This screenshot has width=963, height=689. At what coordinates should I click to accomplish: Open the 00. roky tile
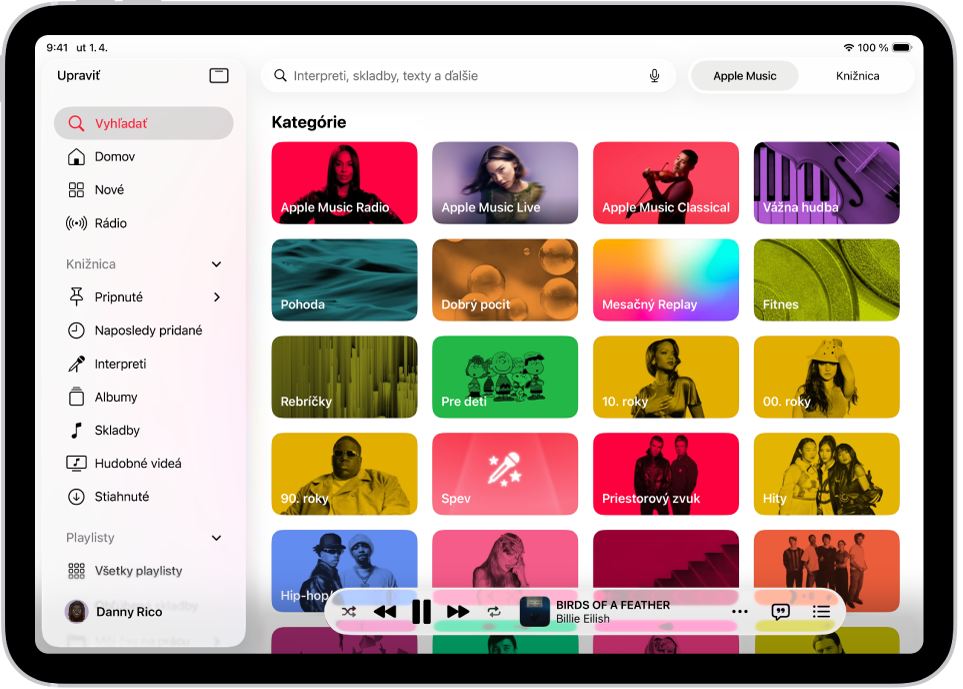tap(827, 377)
